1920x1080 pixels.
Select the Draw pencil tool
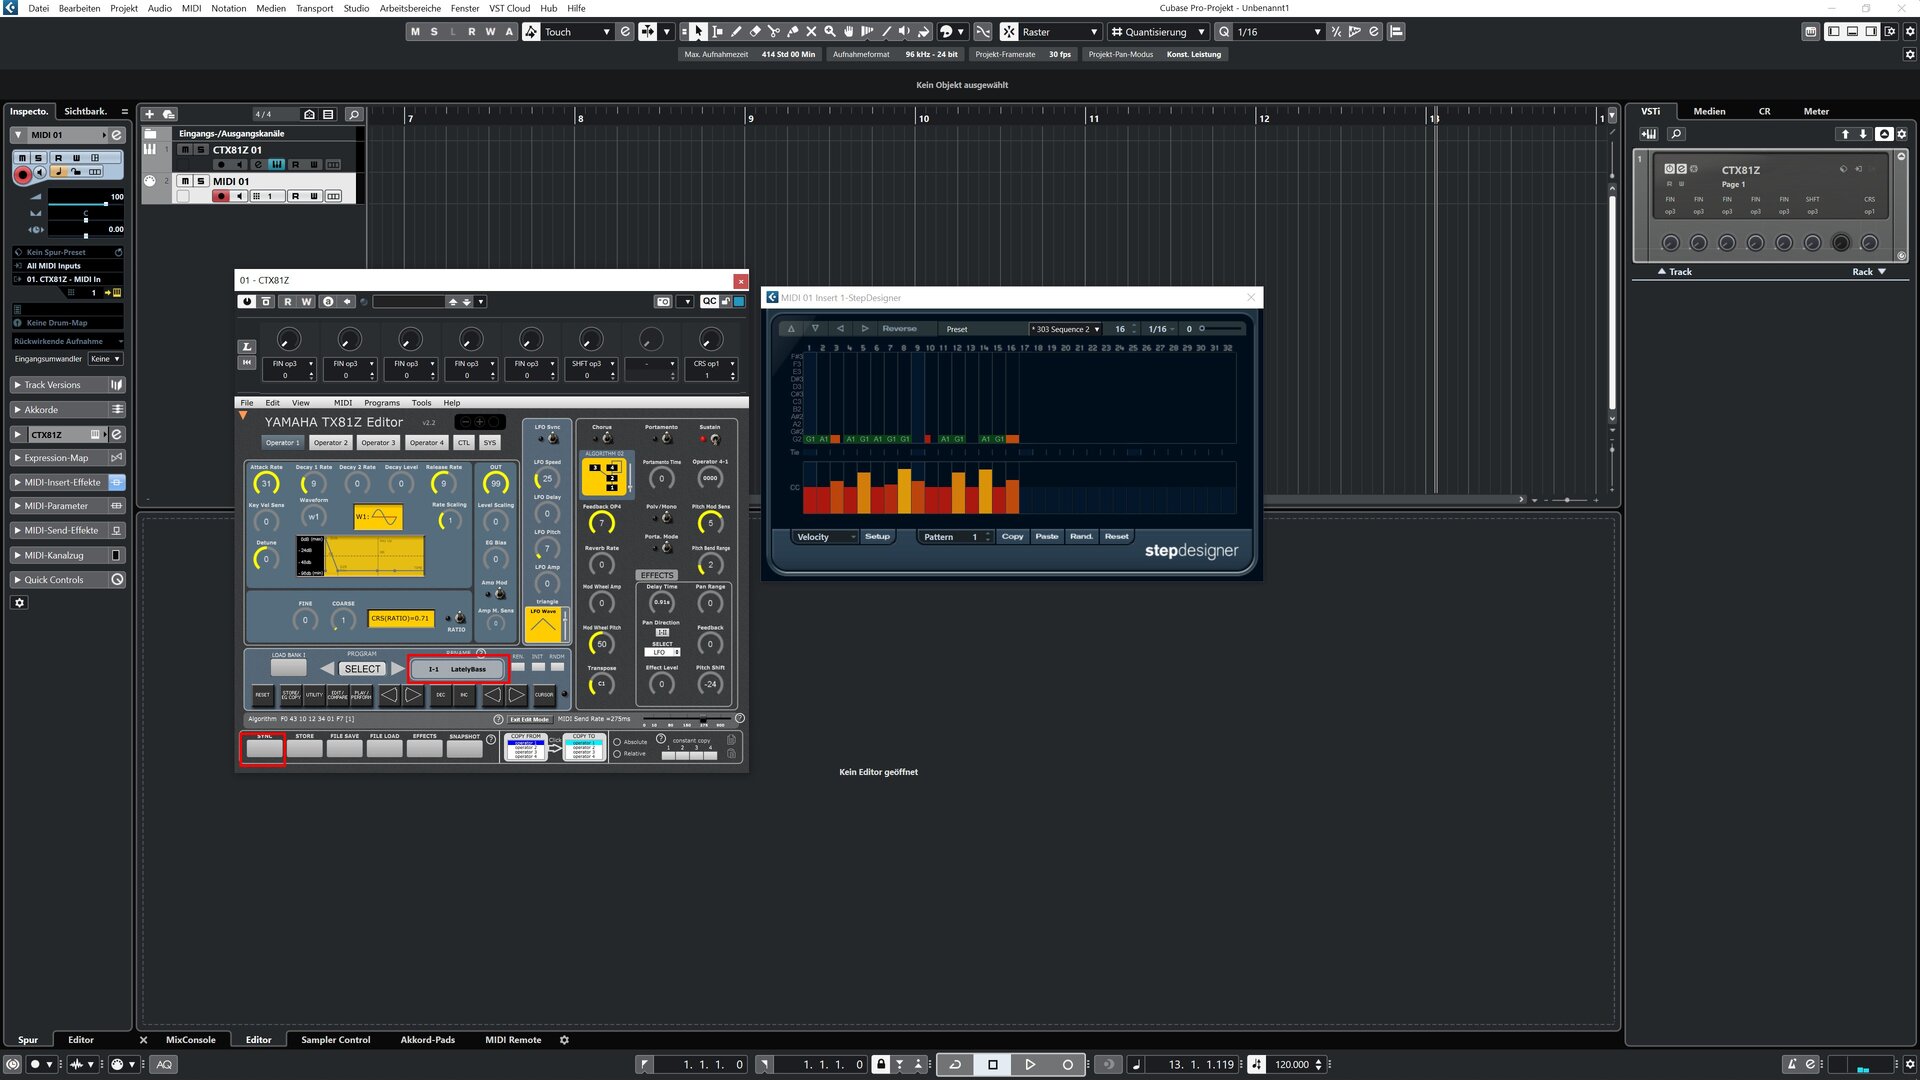point(736,32)
